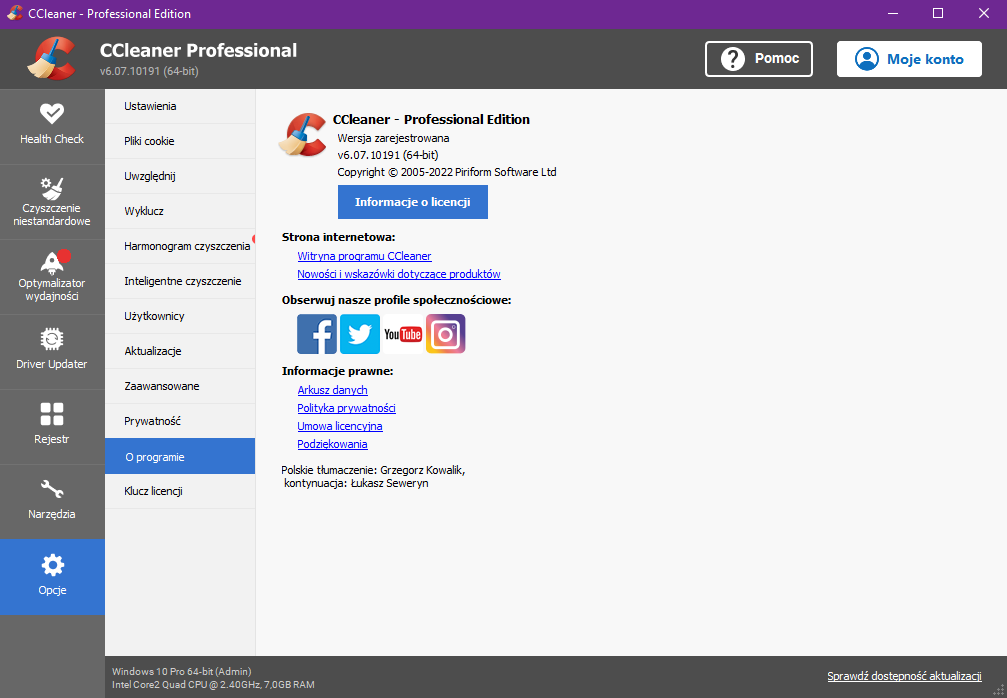The width and height of the screenshot is (1007, 698).
Task: Click the Pomoc help button
Action: tap(758, 59)
